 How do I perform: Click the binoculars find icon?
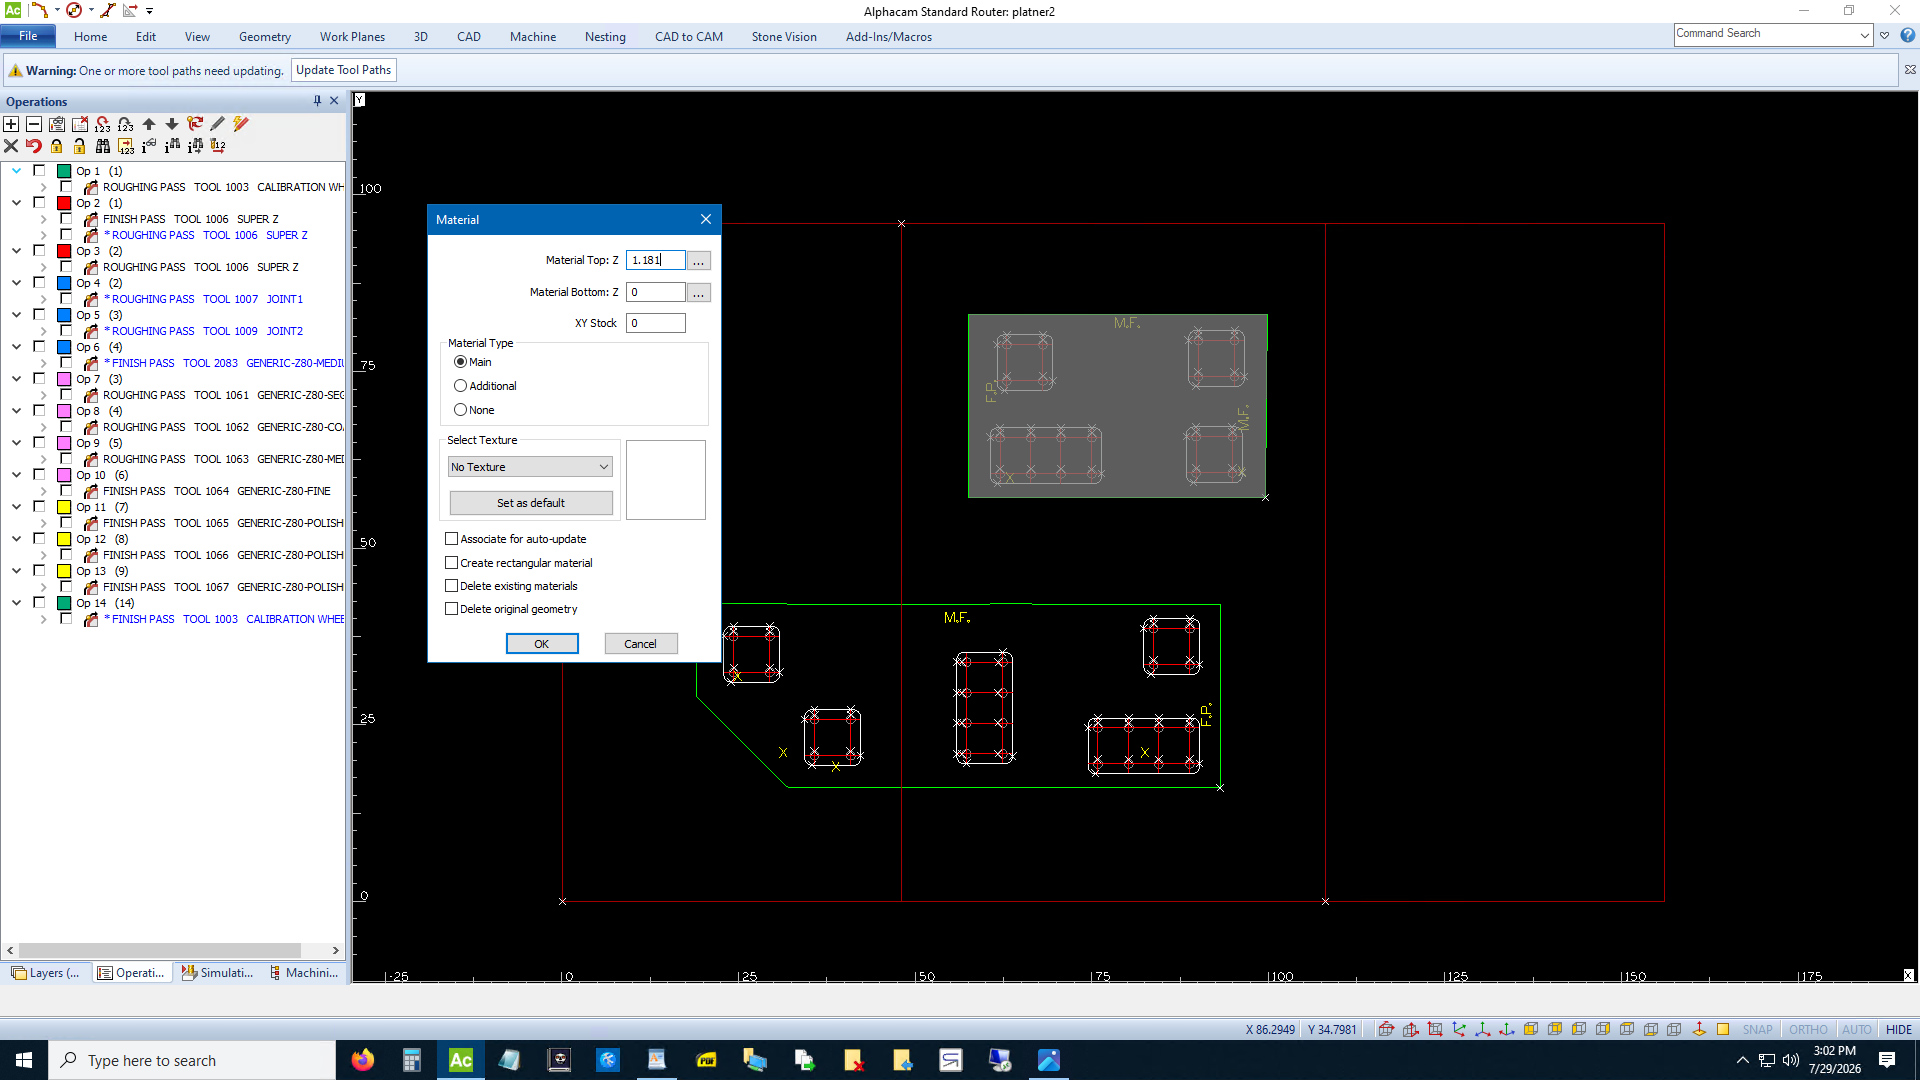[x=103, y=146]
